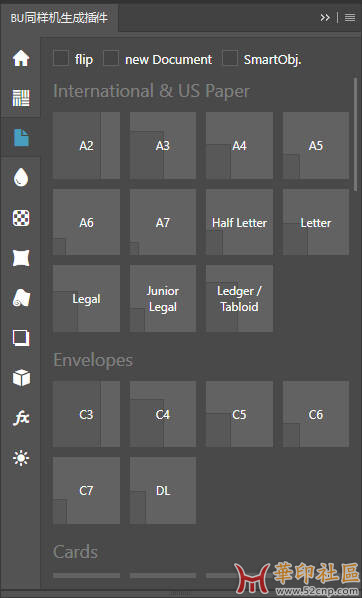Select the DL envelope preset
Screen dimensions: 362x598
point(163,490)
